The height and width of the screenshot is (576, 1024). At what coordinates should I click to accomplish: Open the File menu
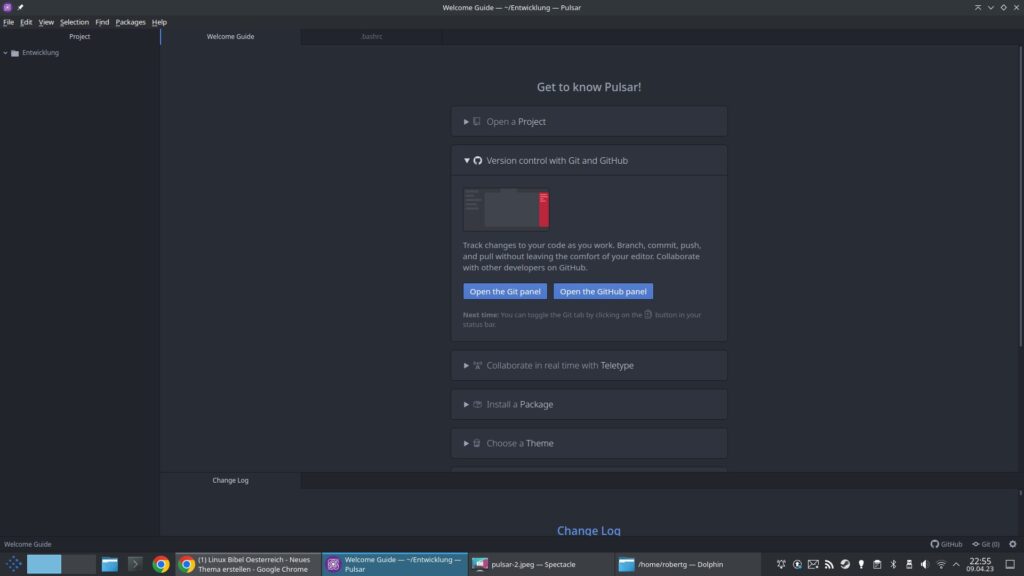coord(8,22)
